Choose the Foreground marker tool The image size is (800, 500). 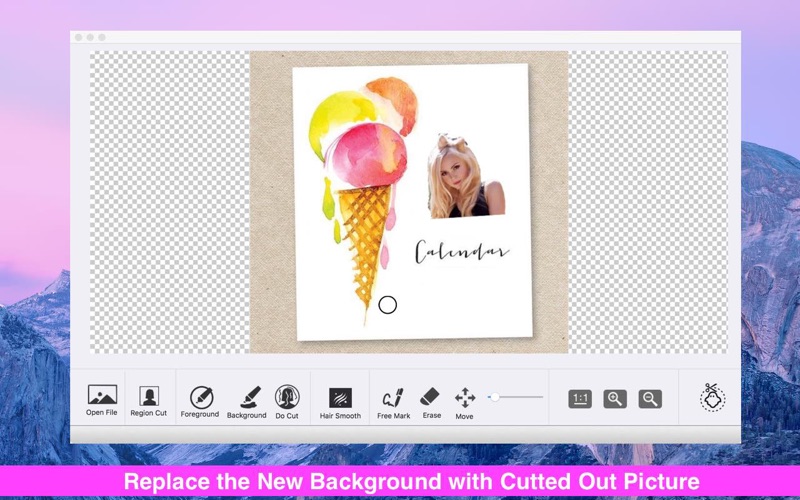(201, 397)
